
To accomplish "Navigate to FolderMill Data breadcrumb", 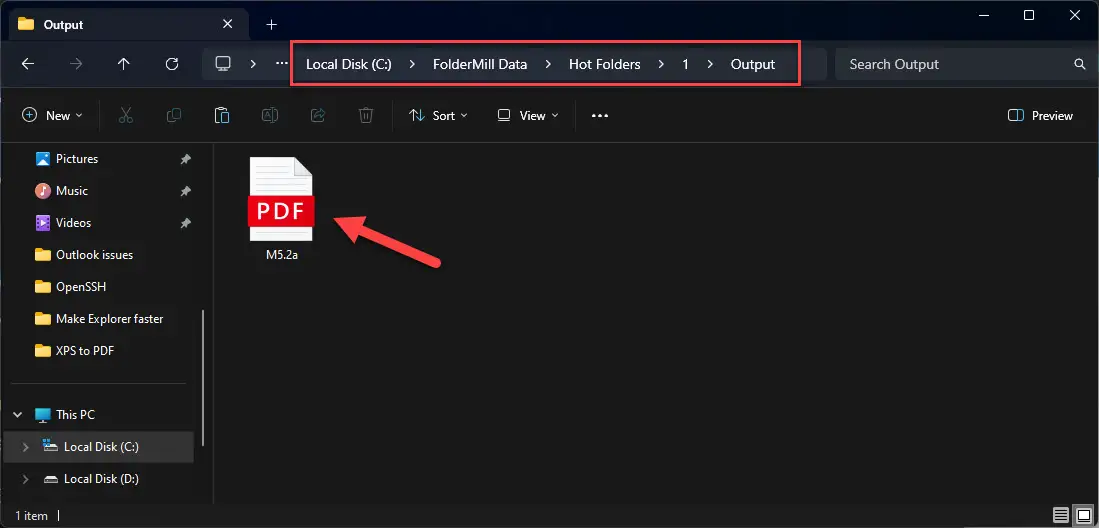I will (480, 64).
